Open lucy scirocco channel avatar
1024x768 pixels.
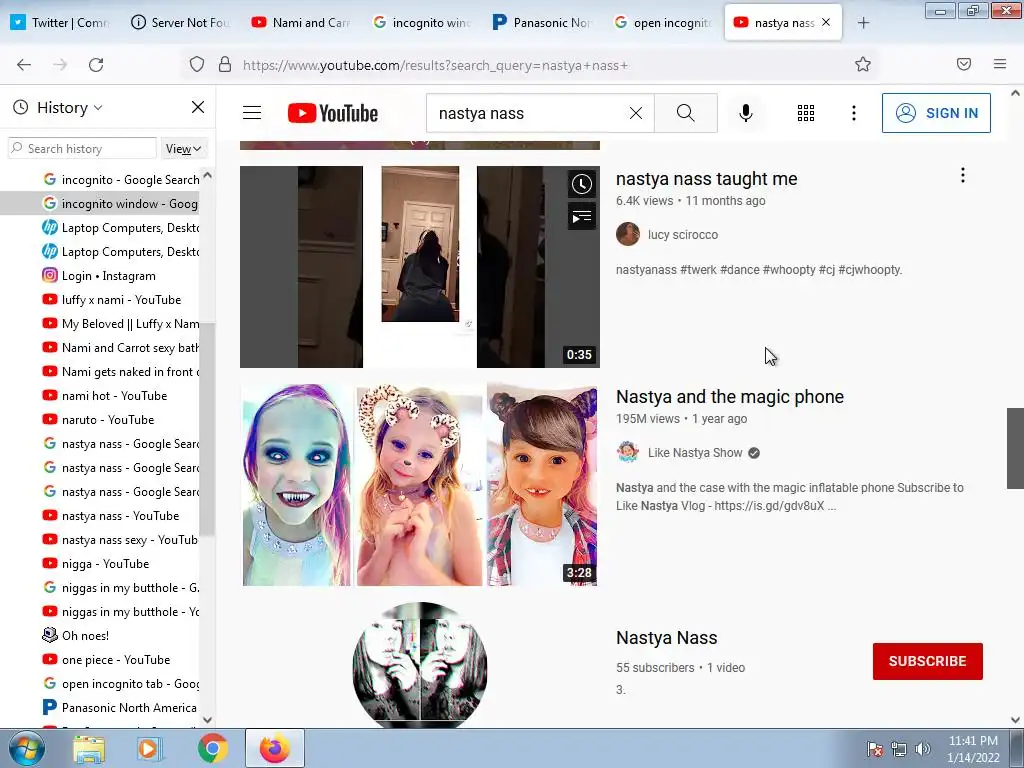(x=628, y=234)
